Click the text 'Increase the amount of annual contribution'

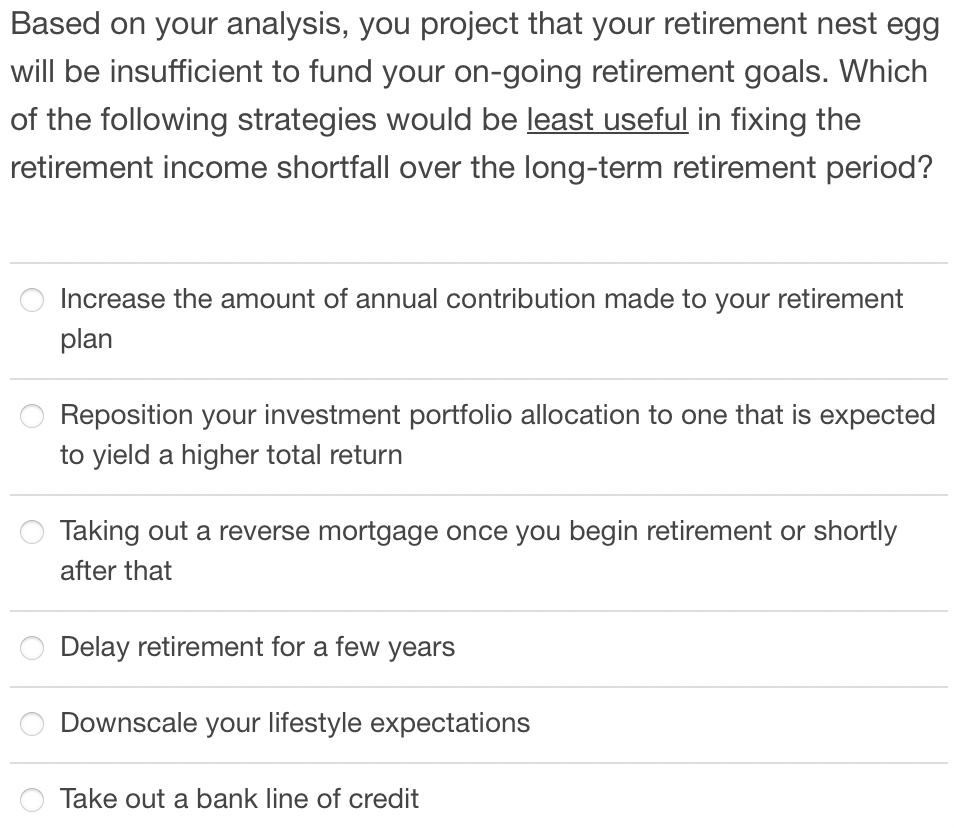pos(400,298)
